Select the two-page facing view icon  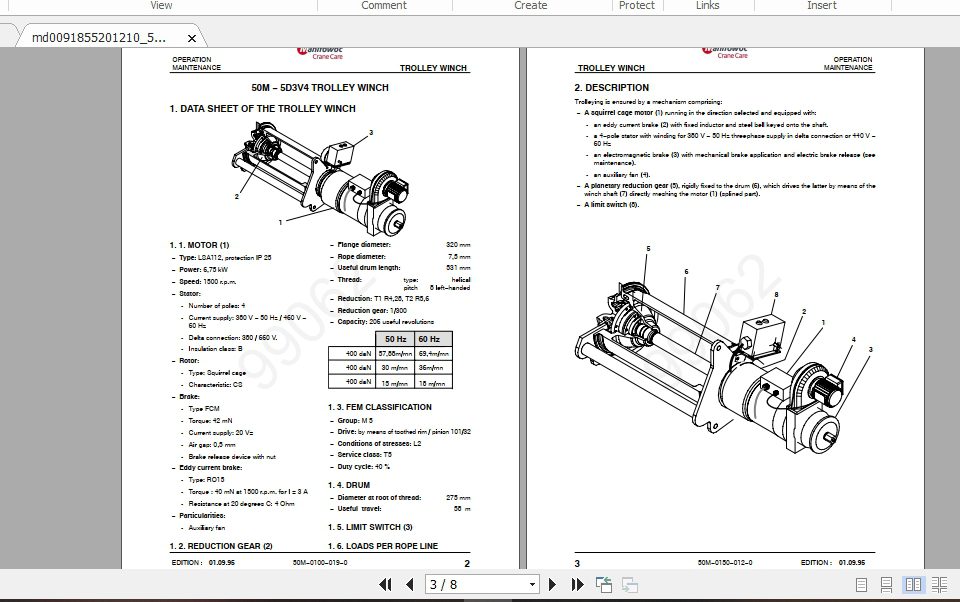pos(915,585)
